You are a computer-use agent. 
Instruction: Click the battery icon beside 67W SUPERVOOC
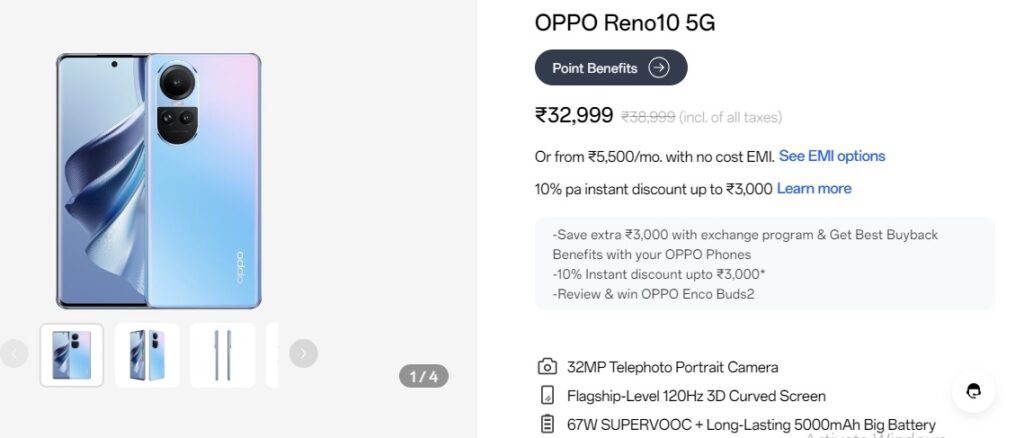click(547, 424)
